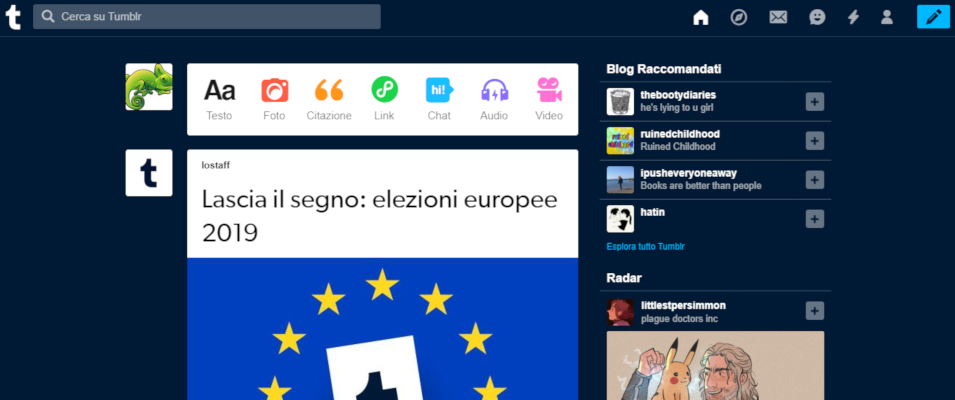Image resolution: width=955 pixels, height=400 pixels.
Task: Open thebootydiaries blog name
Action: click(678, 95)
